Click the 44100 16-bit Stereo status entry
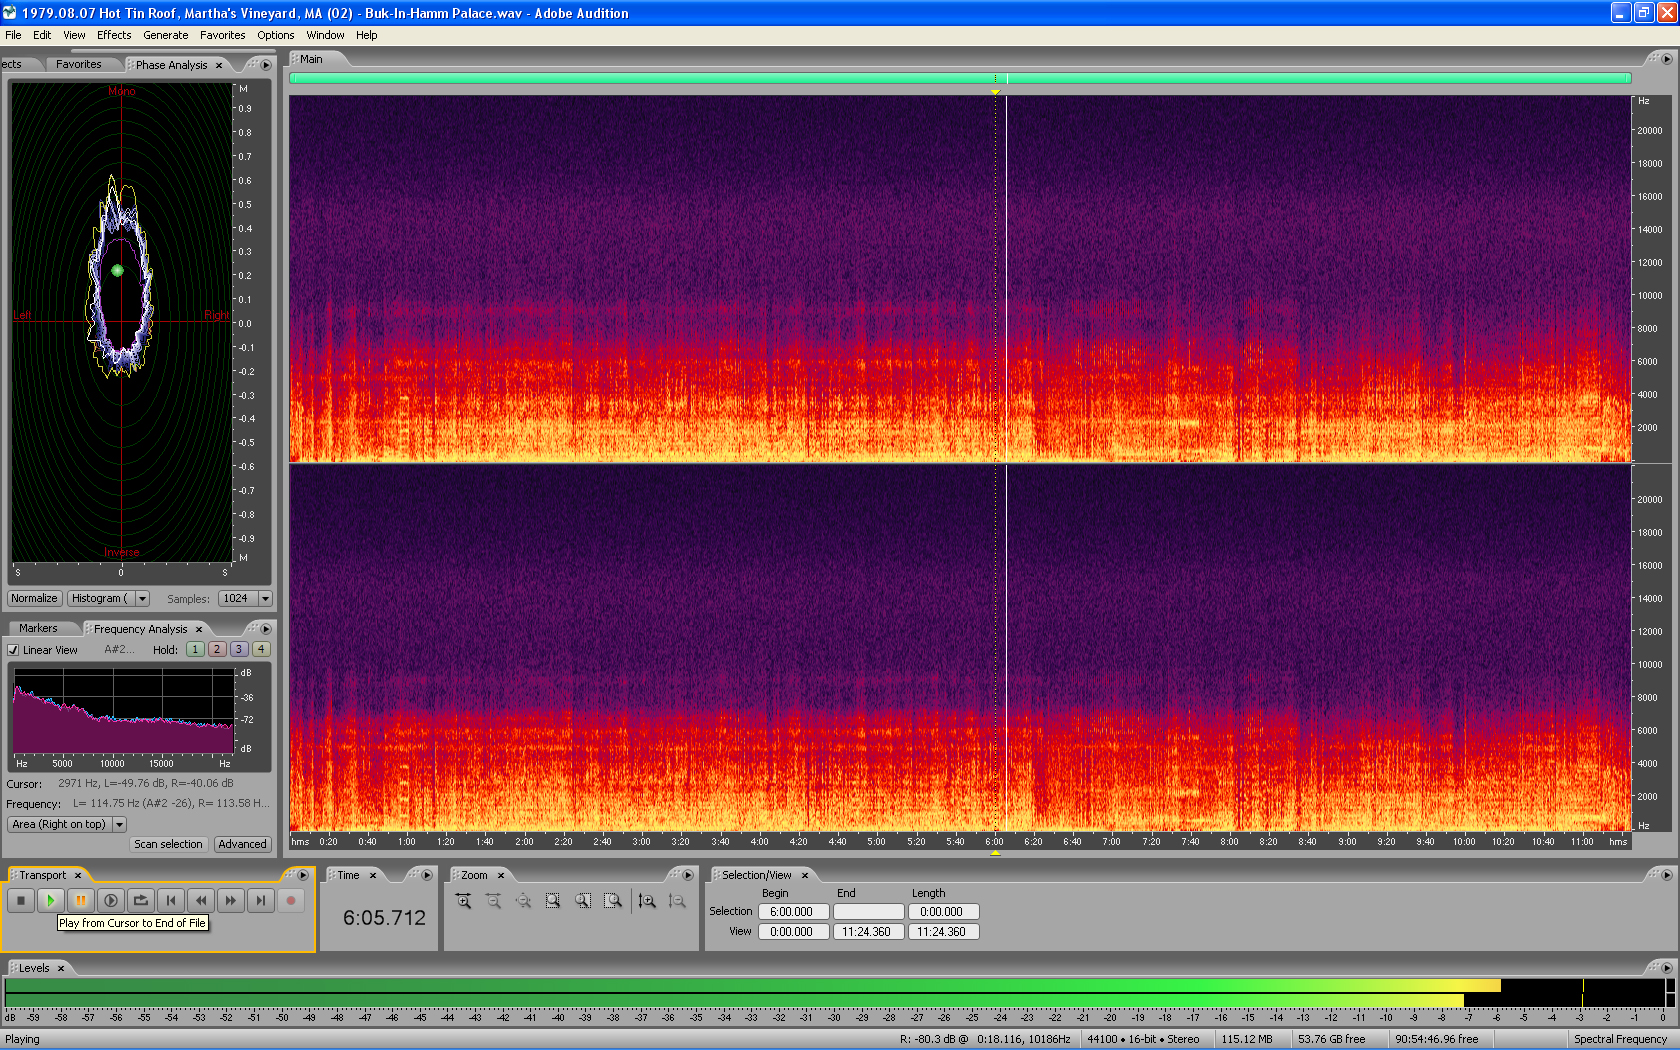 pyautogui.click(x=1143, y=1039)
